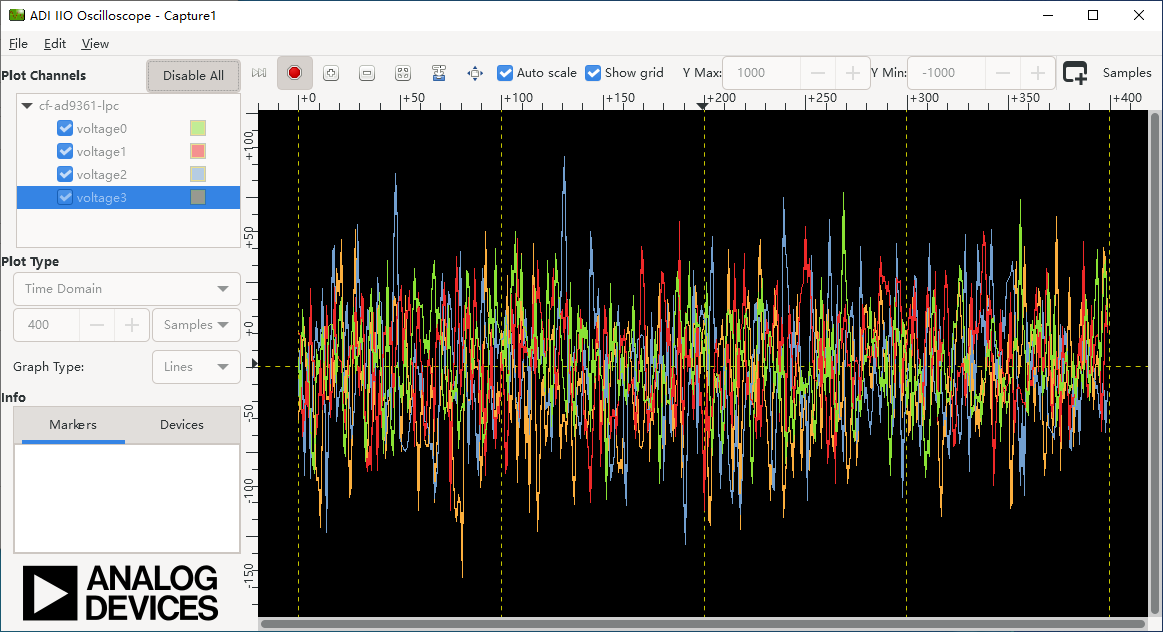Click the Y Max value field

coord(761,73)
